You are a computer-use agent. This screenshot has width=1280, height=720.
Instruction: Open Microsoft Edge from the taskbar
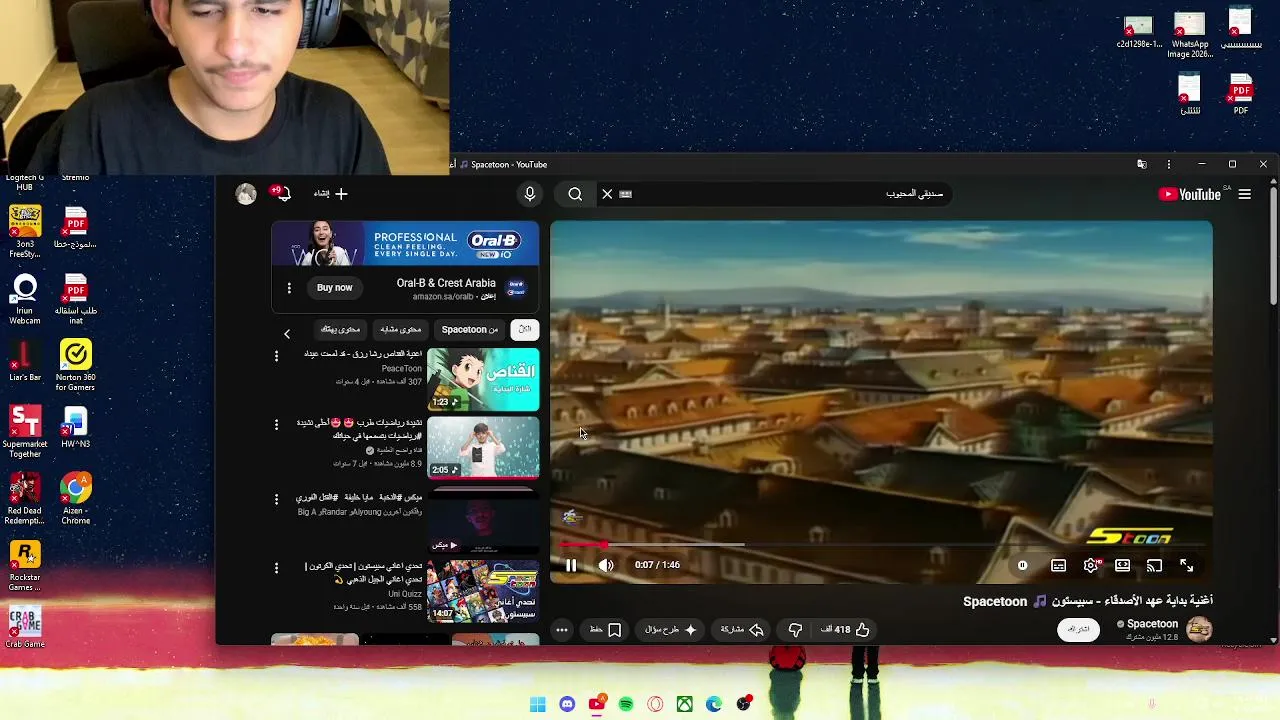click(x=714, y=704)
